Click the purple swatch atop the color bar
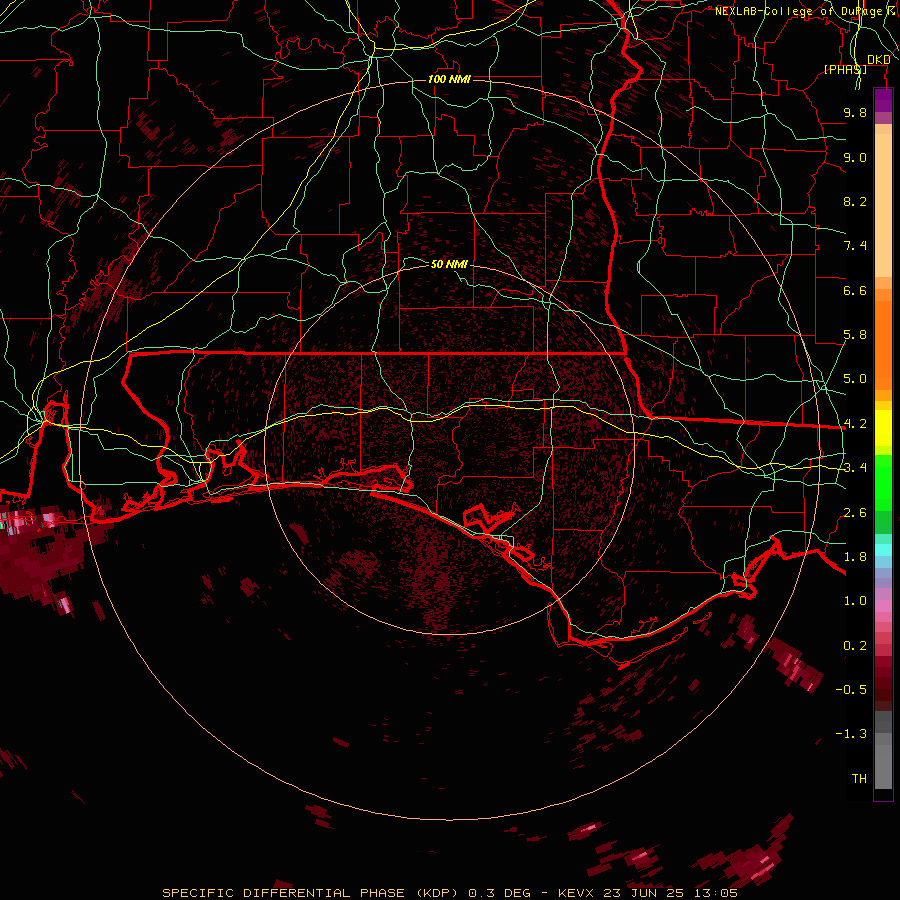This screenshot has width=900, height=900. (x=883, y=101)
